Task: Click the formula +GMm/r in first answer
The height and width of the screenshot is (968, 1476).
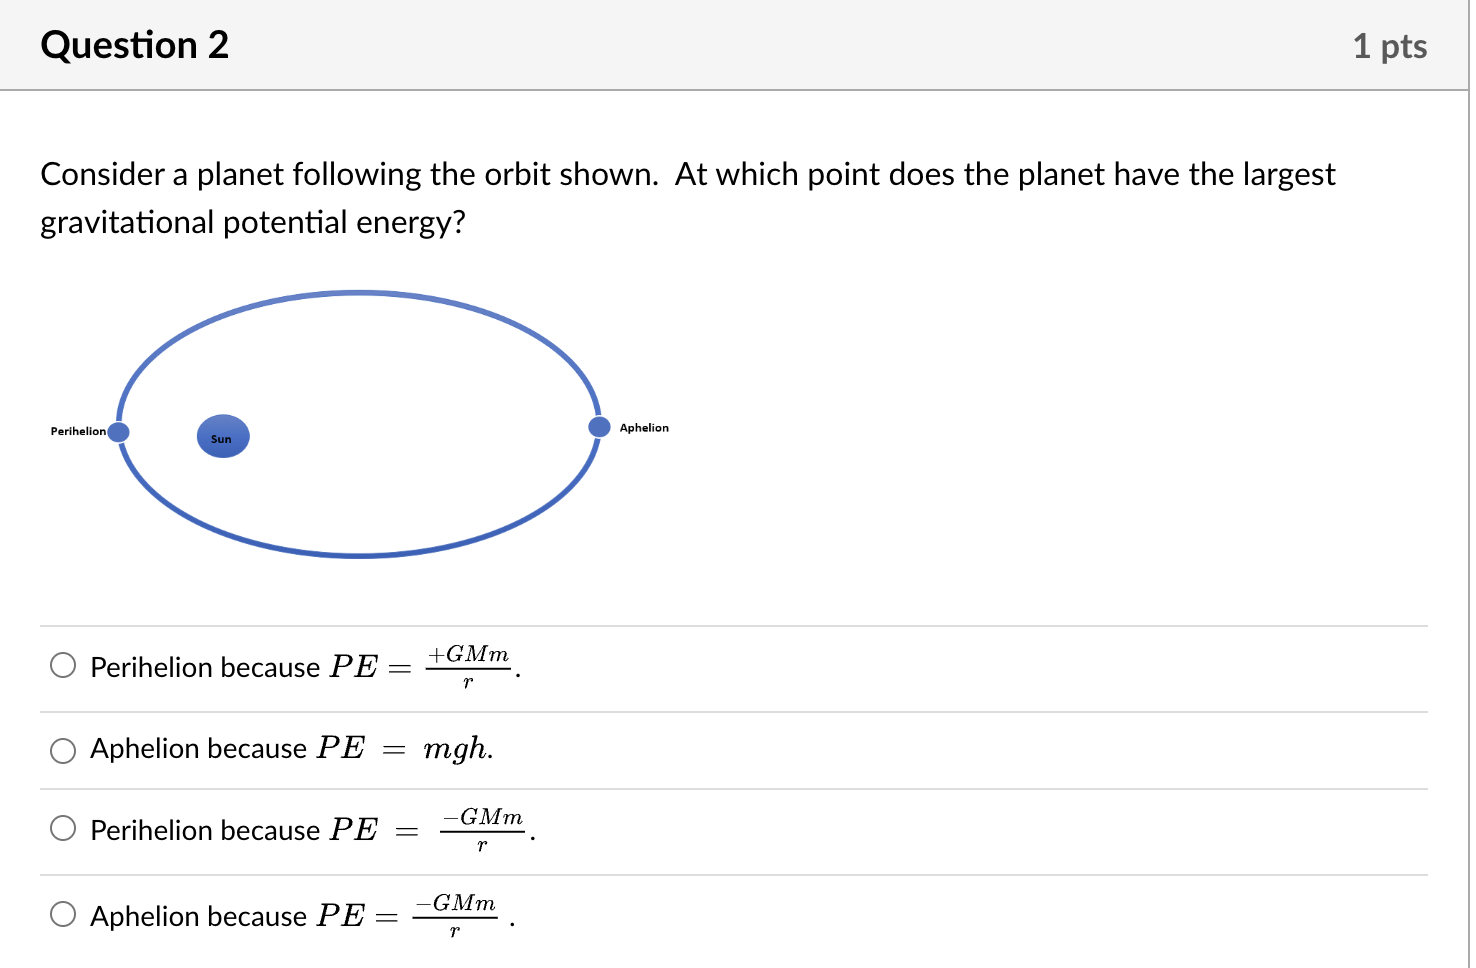Action: click(468, 667)
